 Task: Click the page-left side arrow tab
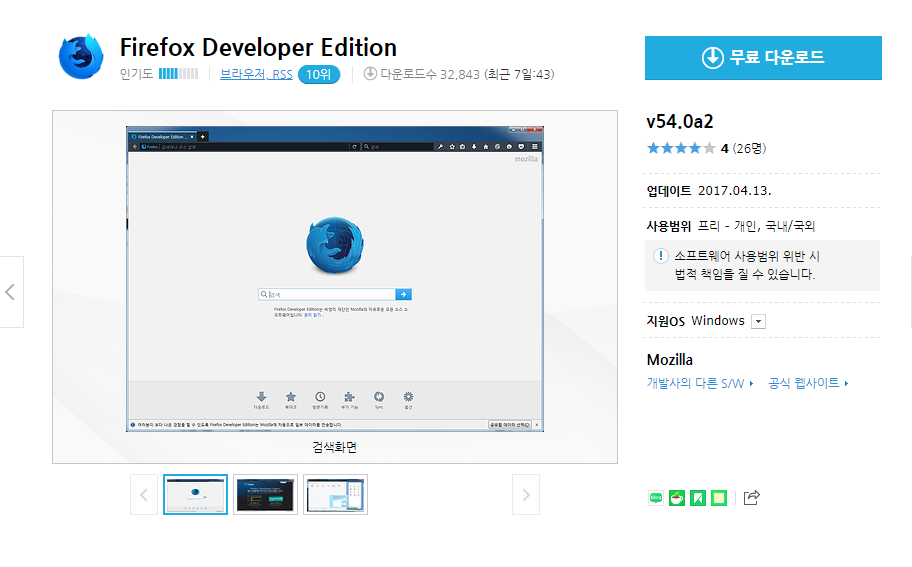[x=11, y=292]
